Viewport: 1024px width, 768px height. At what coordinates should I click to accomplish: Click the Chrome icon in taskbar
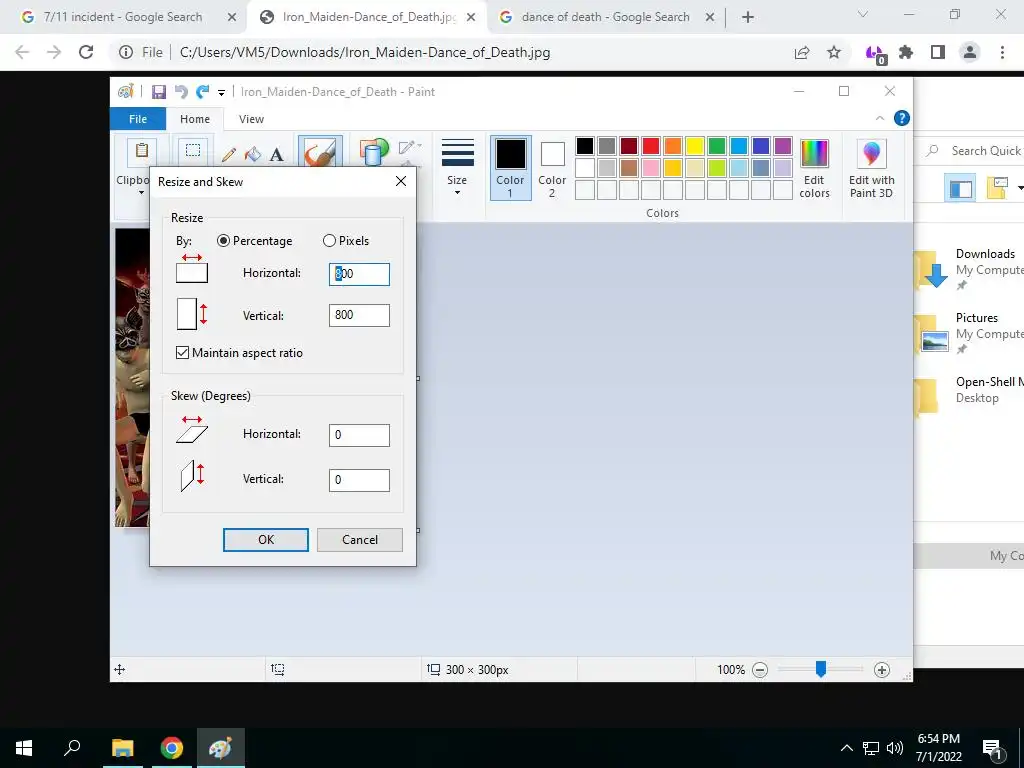pos(172,748)
